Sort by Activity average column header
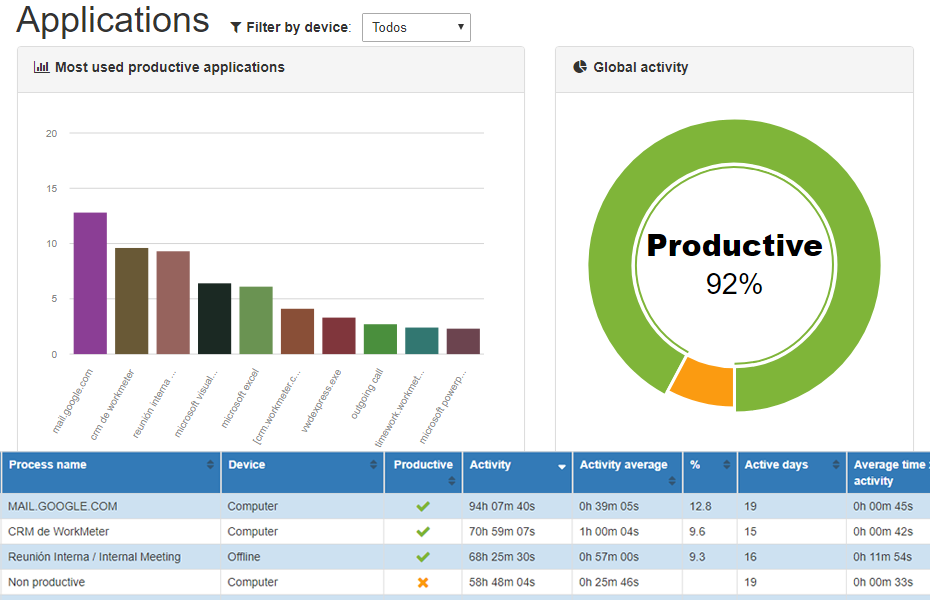This screenshot has width=930, height=600. pyautogui.click(x=623, y=465)
